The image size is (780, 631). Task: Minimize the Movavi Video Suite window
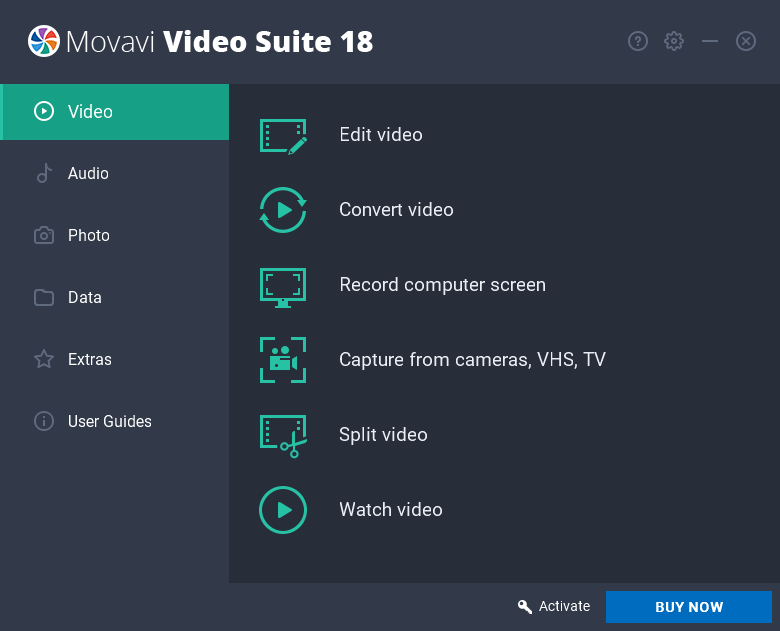(710, 41)
